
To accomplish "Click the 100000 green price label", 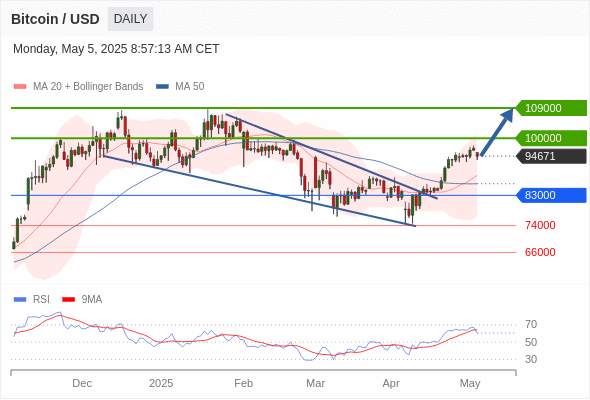I will coord(551,138).
